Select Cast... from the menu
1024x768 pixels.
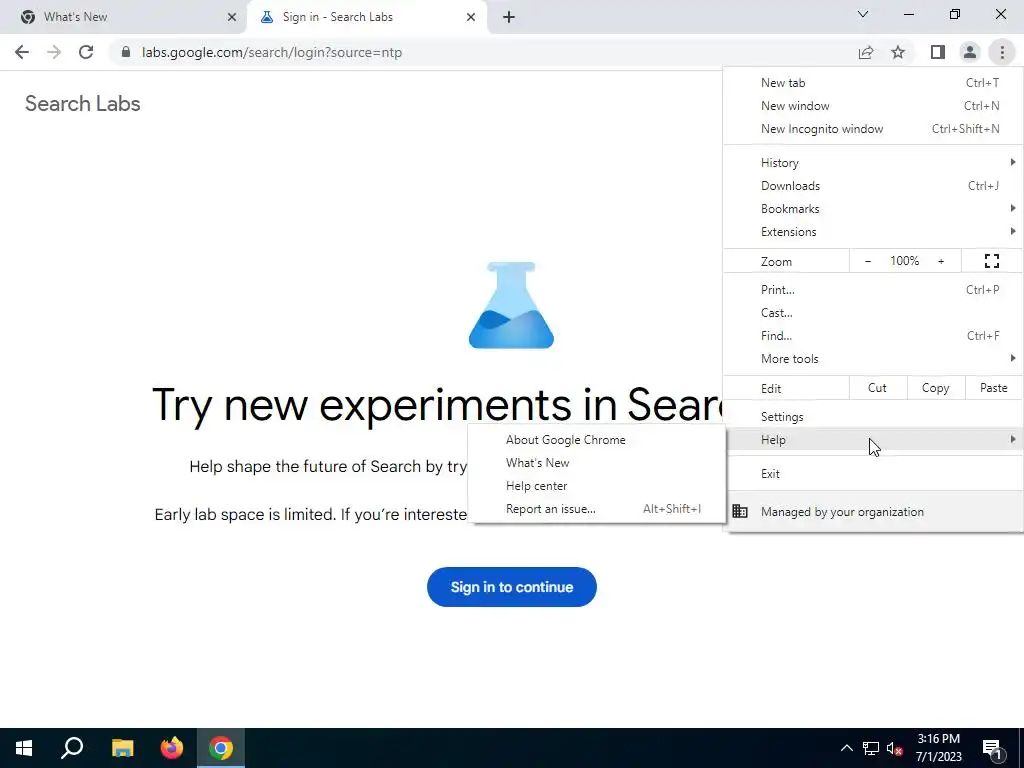click(x=873, y=312)
